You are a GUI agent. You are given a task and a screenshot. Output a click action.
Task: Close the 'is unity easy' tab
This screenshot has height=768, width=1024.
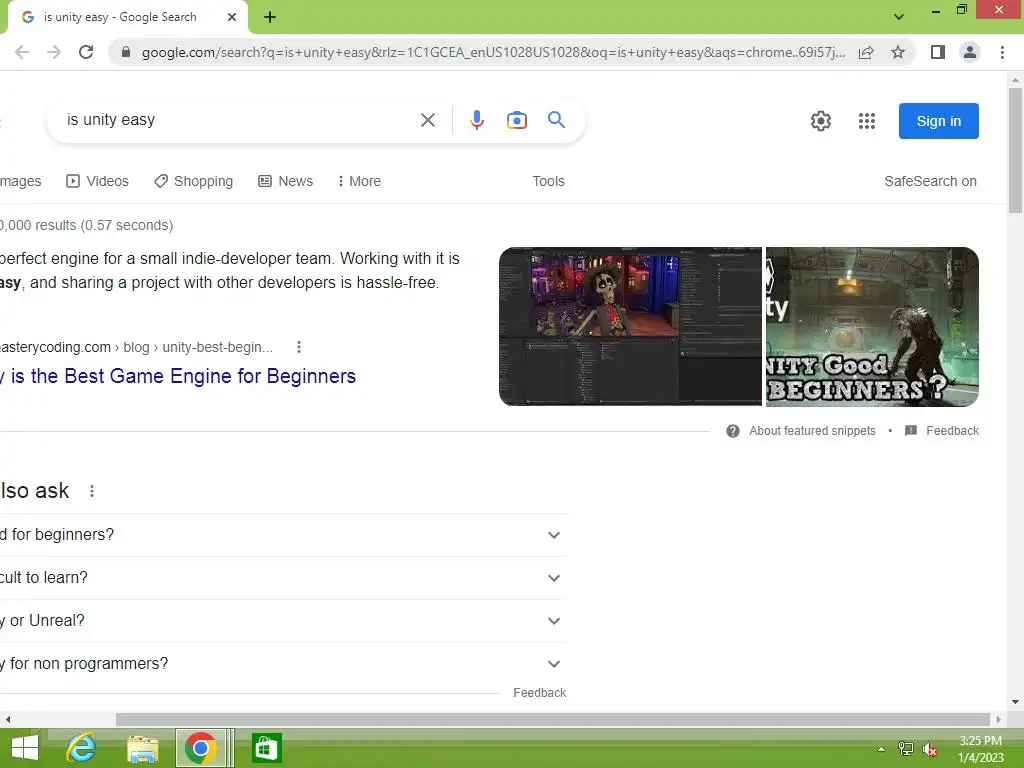(232, 17)
